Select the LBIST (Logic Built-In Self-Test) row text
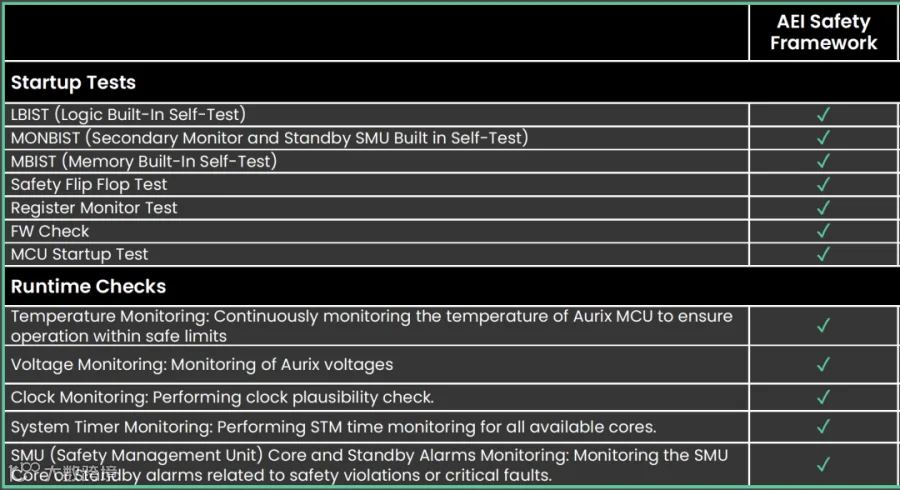 point(128,115)
